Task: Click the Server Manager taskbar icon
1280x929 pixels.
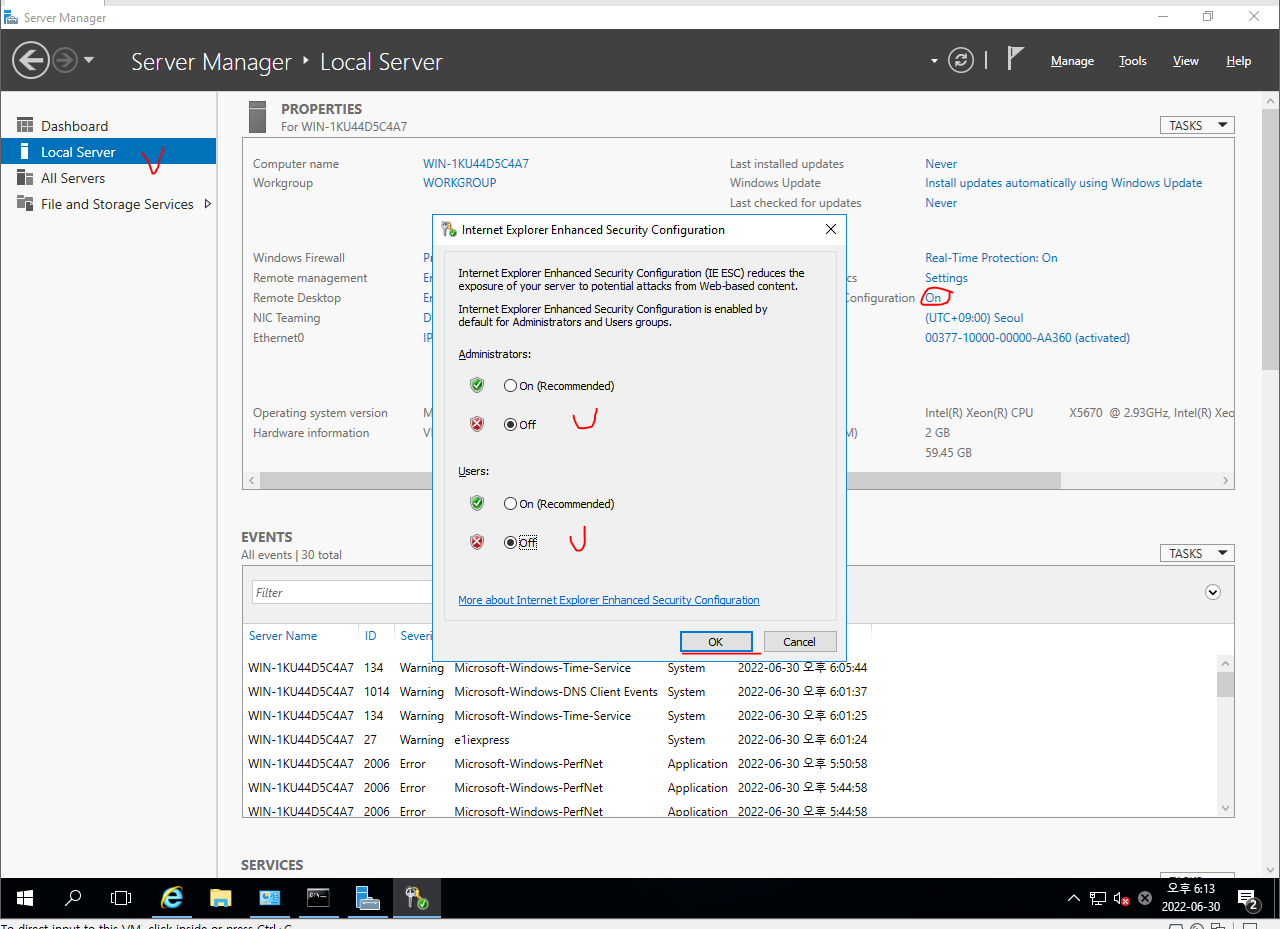Action: pos(367,898)
